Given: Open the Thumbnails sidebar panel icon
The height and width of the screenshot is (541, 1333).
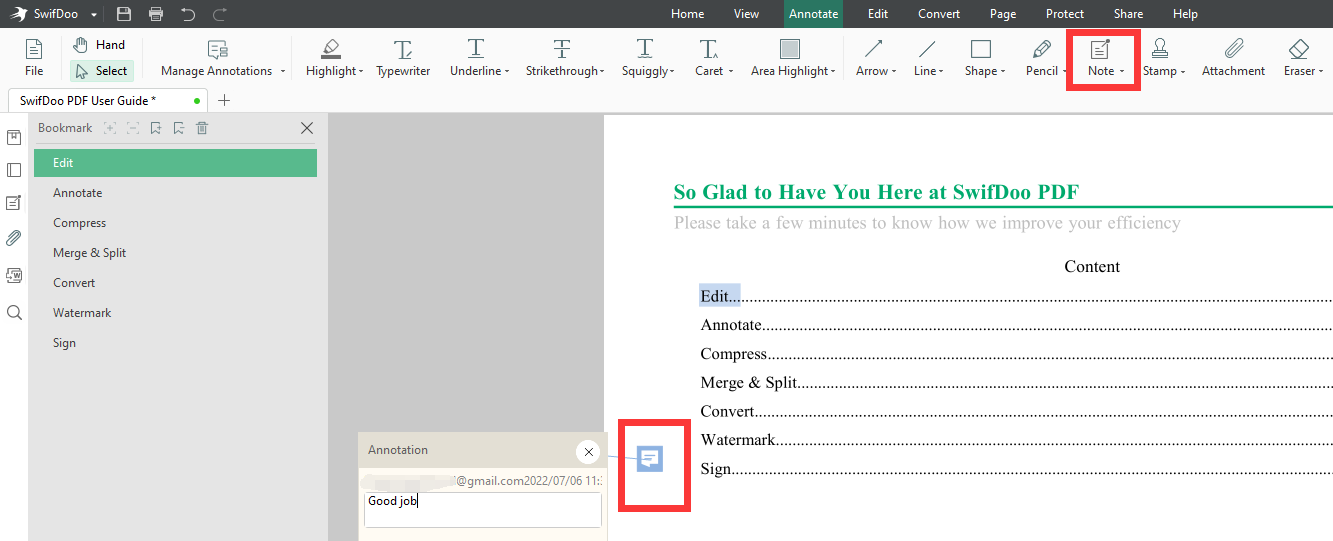Looking at the screenshot, I should 14,170.
